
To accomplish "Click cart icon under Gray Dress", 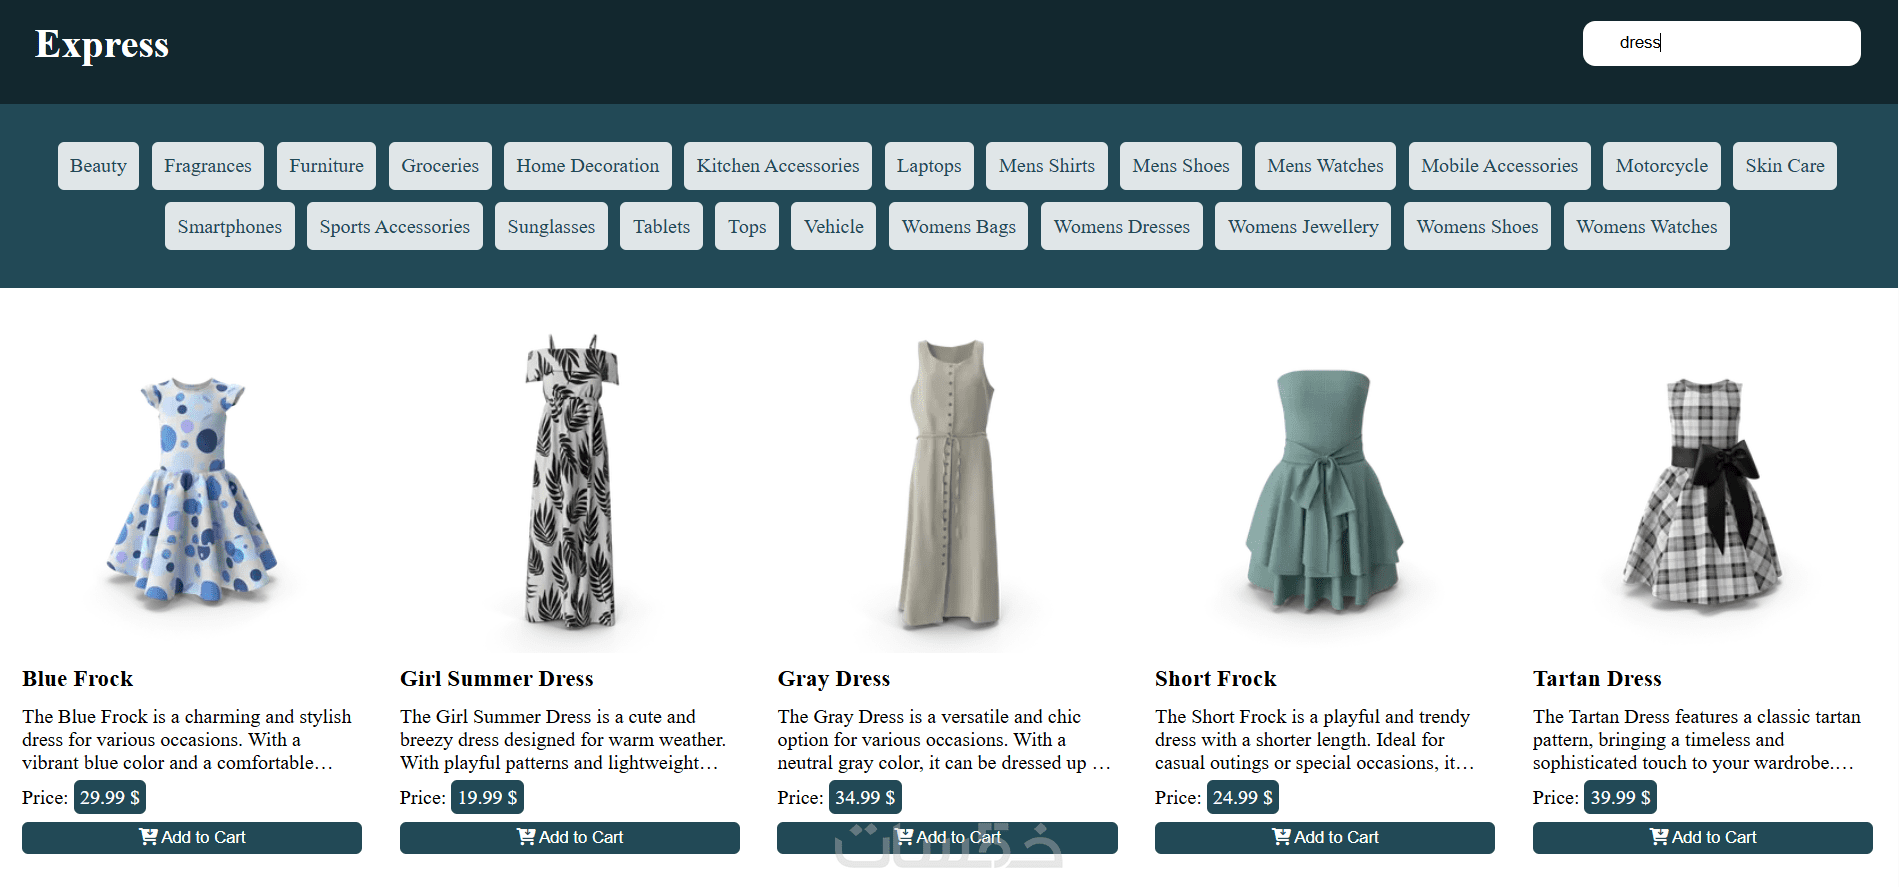I will point(904,837).
